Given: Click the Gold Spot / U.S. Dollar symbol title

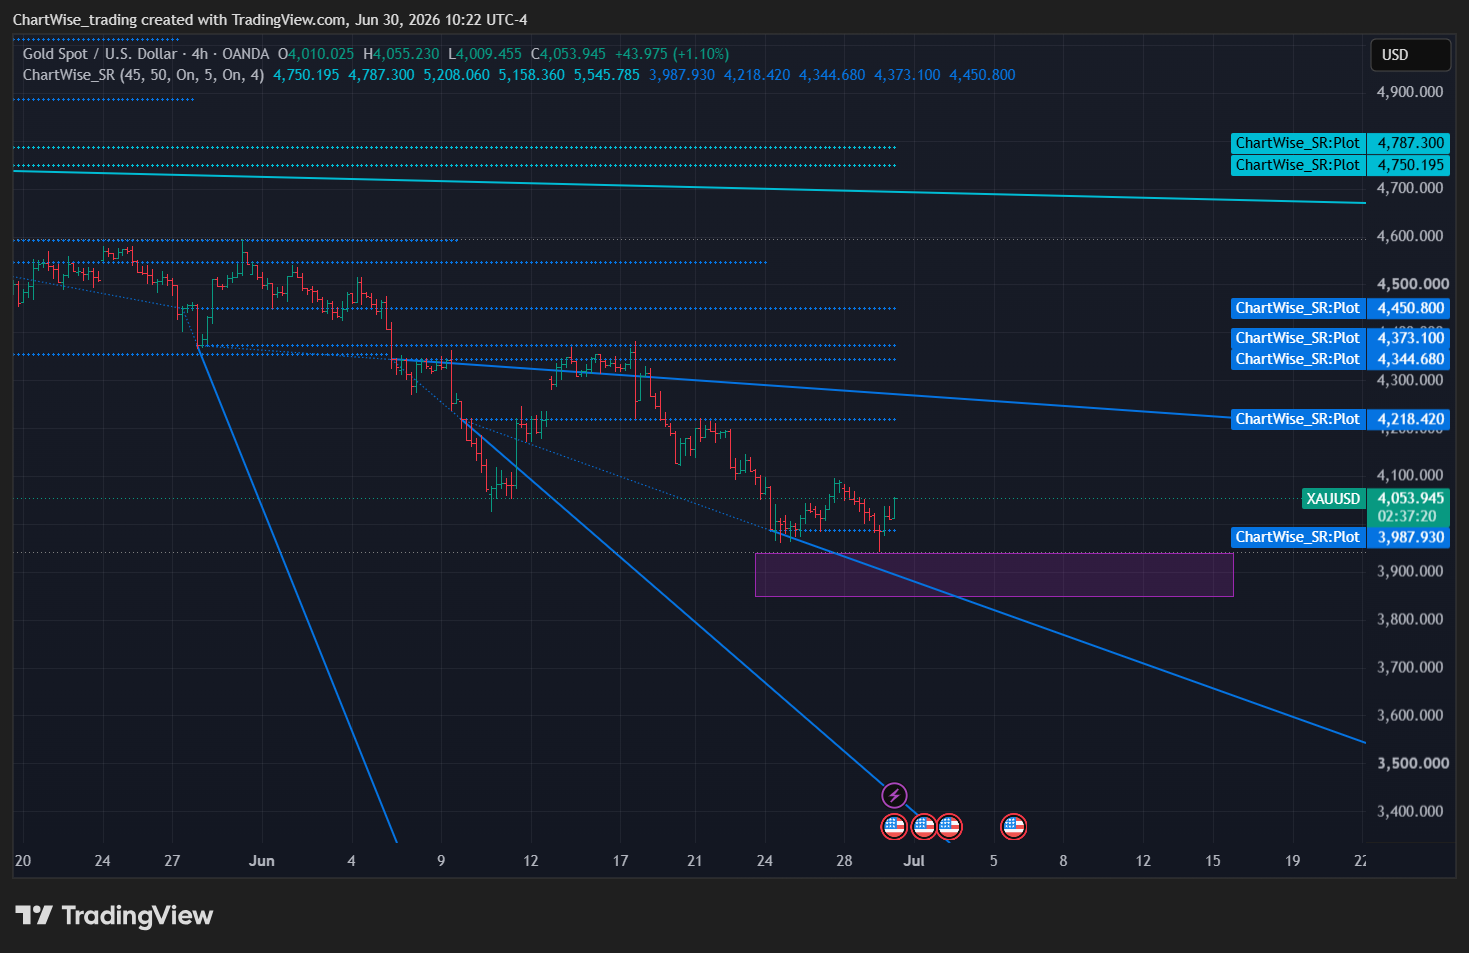Looking at the screenshot, I should [x=100, y=54].
